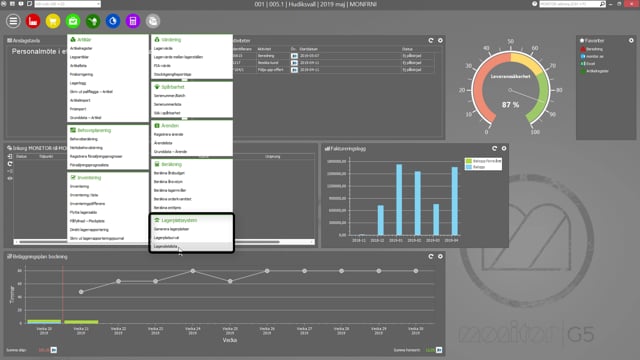Open the highlighted Lagerplatslista entry
Image resolution: width=640 pixels, height=360 pixels.
tap(166, 247)
